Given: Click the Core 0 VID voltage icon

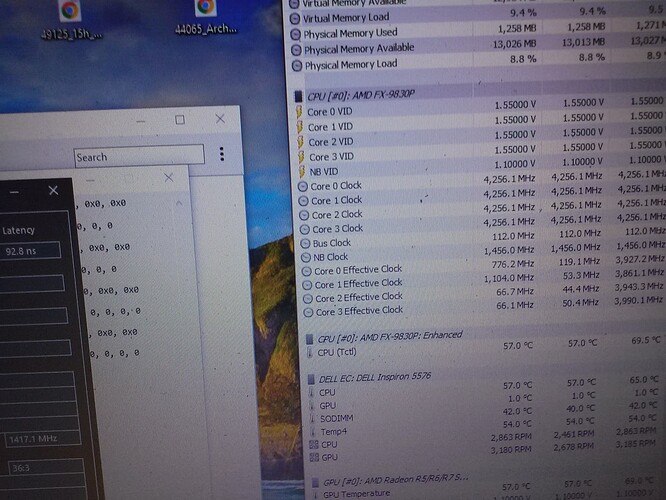Looking at the screenshot, I should pos(299,112).
